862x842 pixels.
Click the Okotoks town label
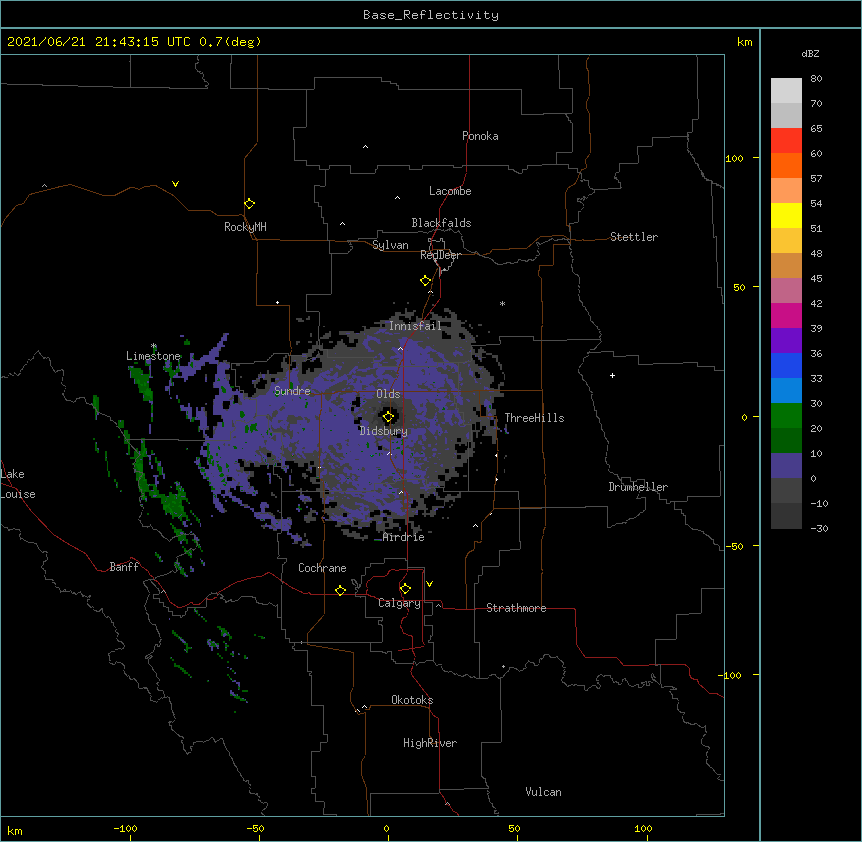point(412,700)
